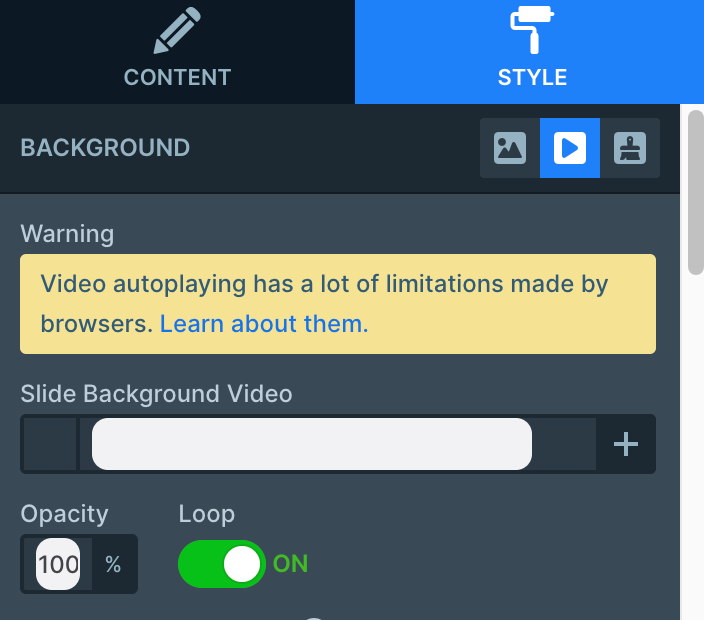Click the vertical scrollbar thumb
Image resolution: width=704 pixels, height=620 pixels.
pos(695,190)
